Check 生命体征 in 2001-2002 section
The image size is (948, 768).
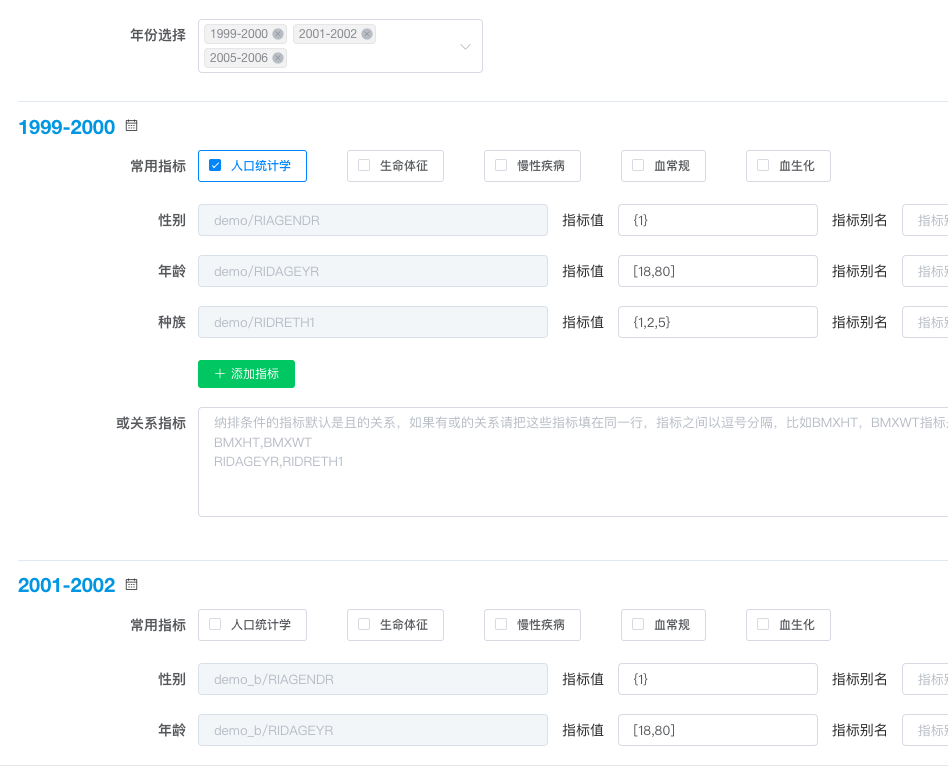click(x=364, y=624)
